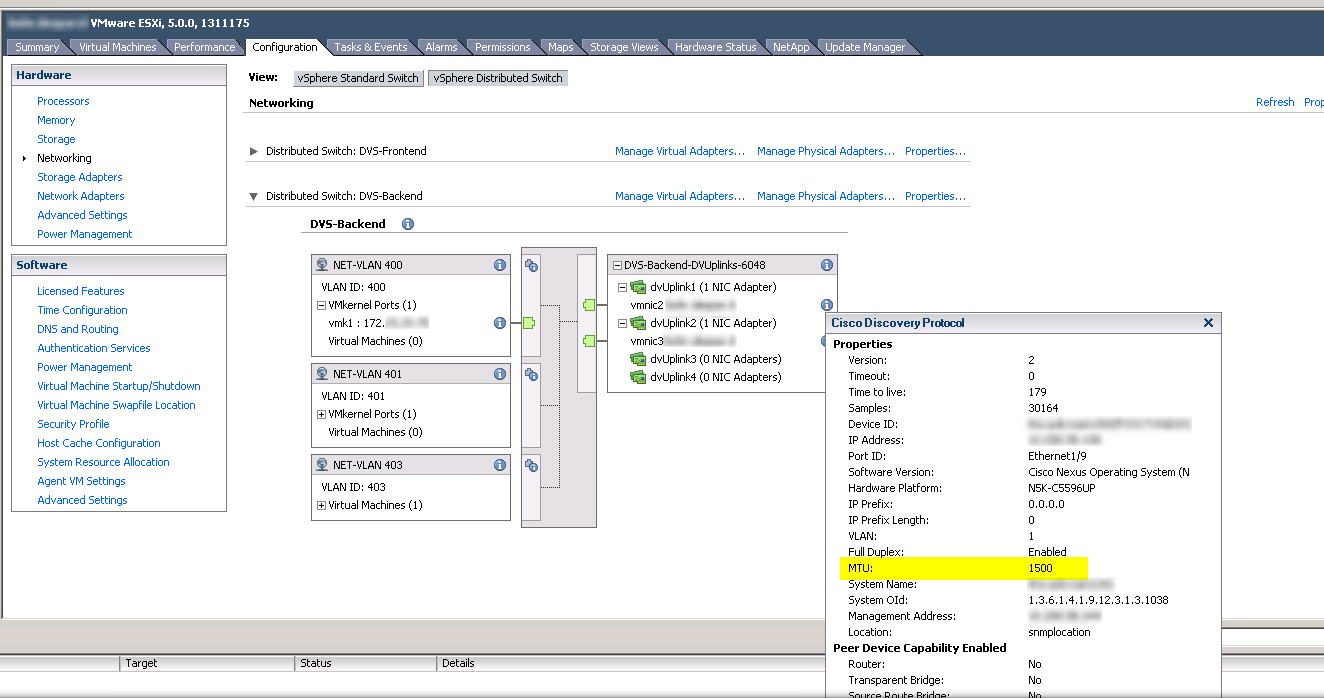Sort tasks by Target column header
This screenshot has height=698, width=1324.
[207, 663]
